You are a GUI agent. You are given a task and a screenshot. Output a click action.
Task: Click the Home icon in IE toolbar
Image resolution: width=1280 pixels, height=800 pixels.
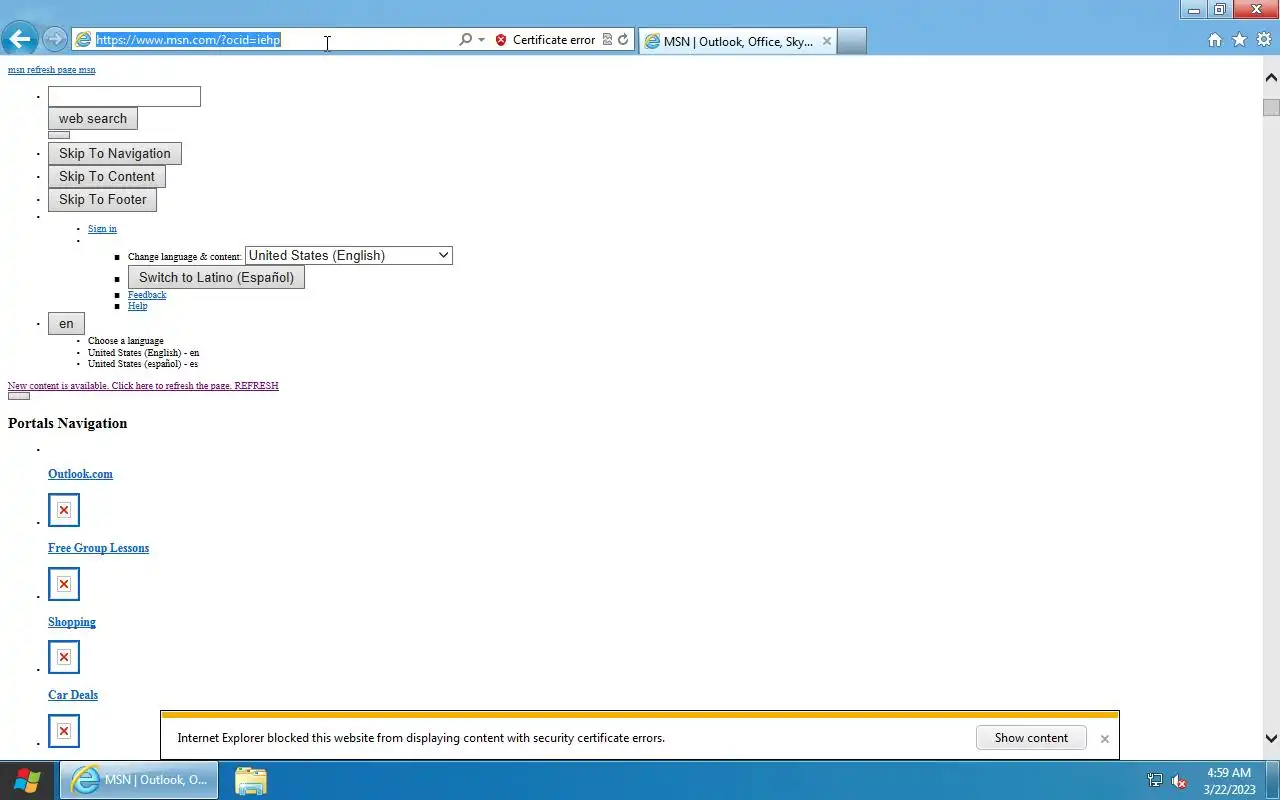pos(1215,40)
